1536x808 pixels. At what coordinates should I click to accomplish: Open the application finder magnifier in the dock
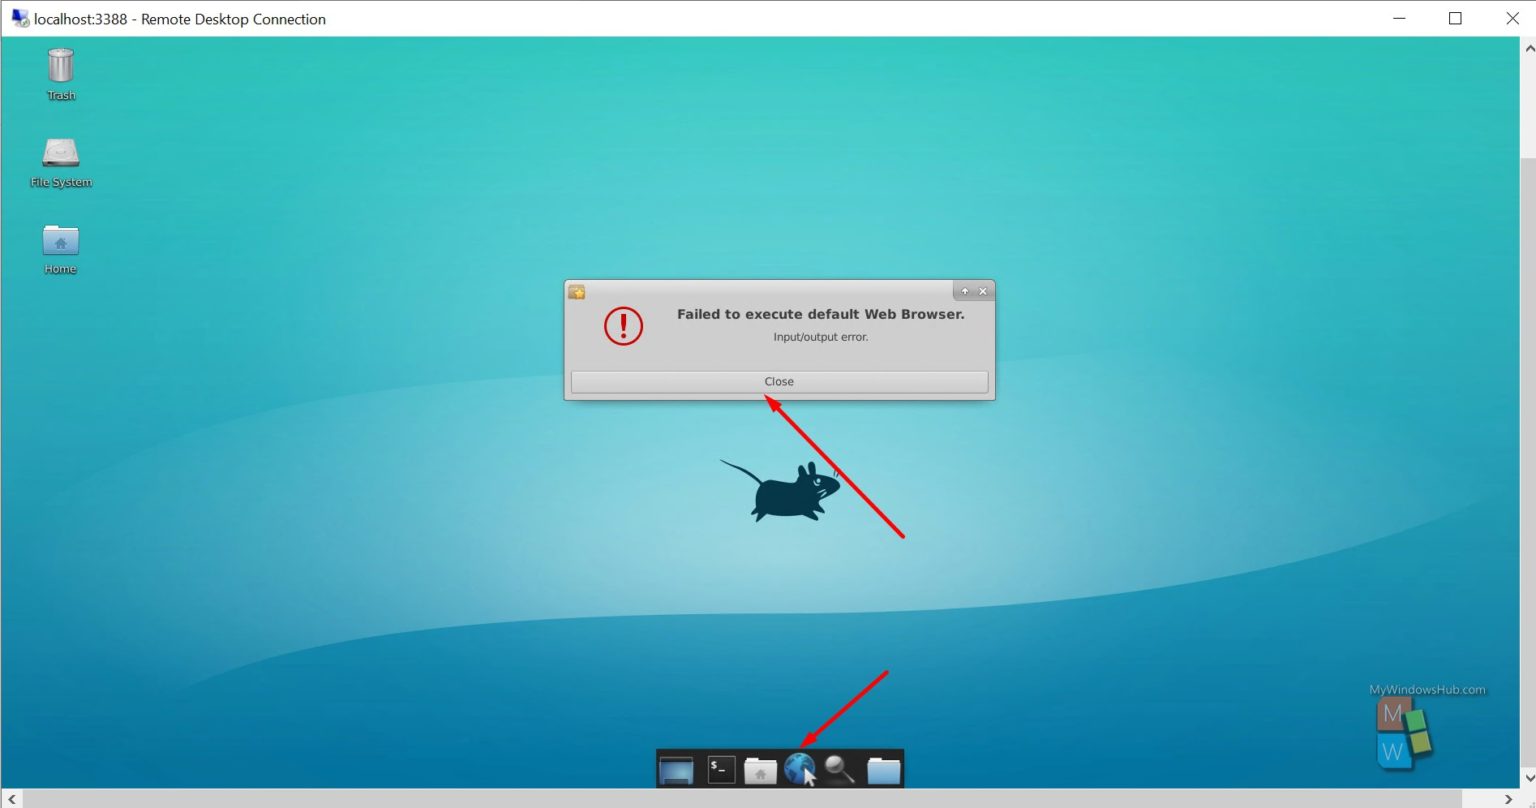coord(838,768)
